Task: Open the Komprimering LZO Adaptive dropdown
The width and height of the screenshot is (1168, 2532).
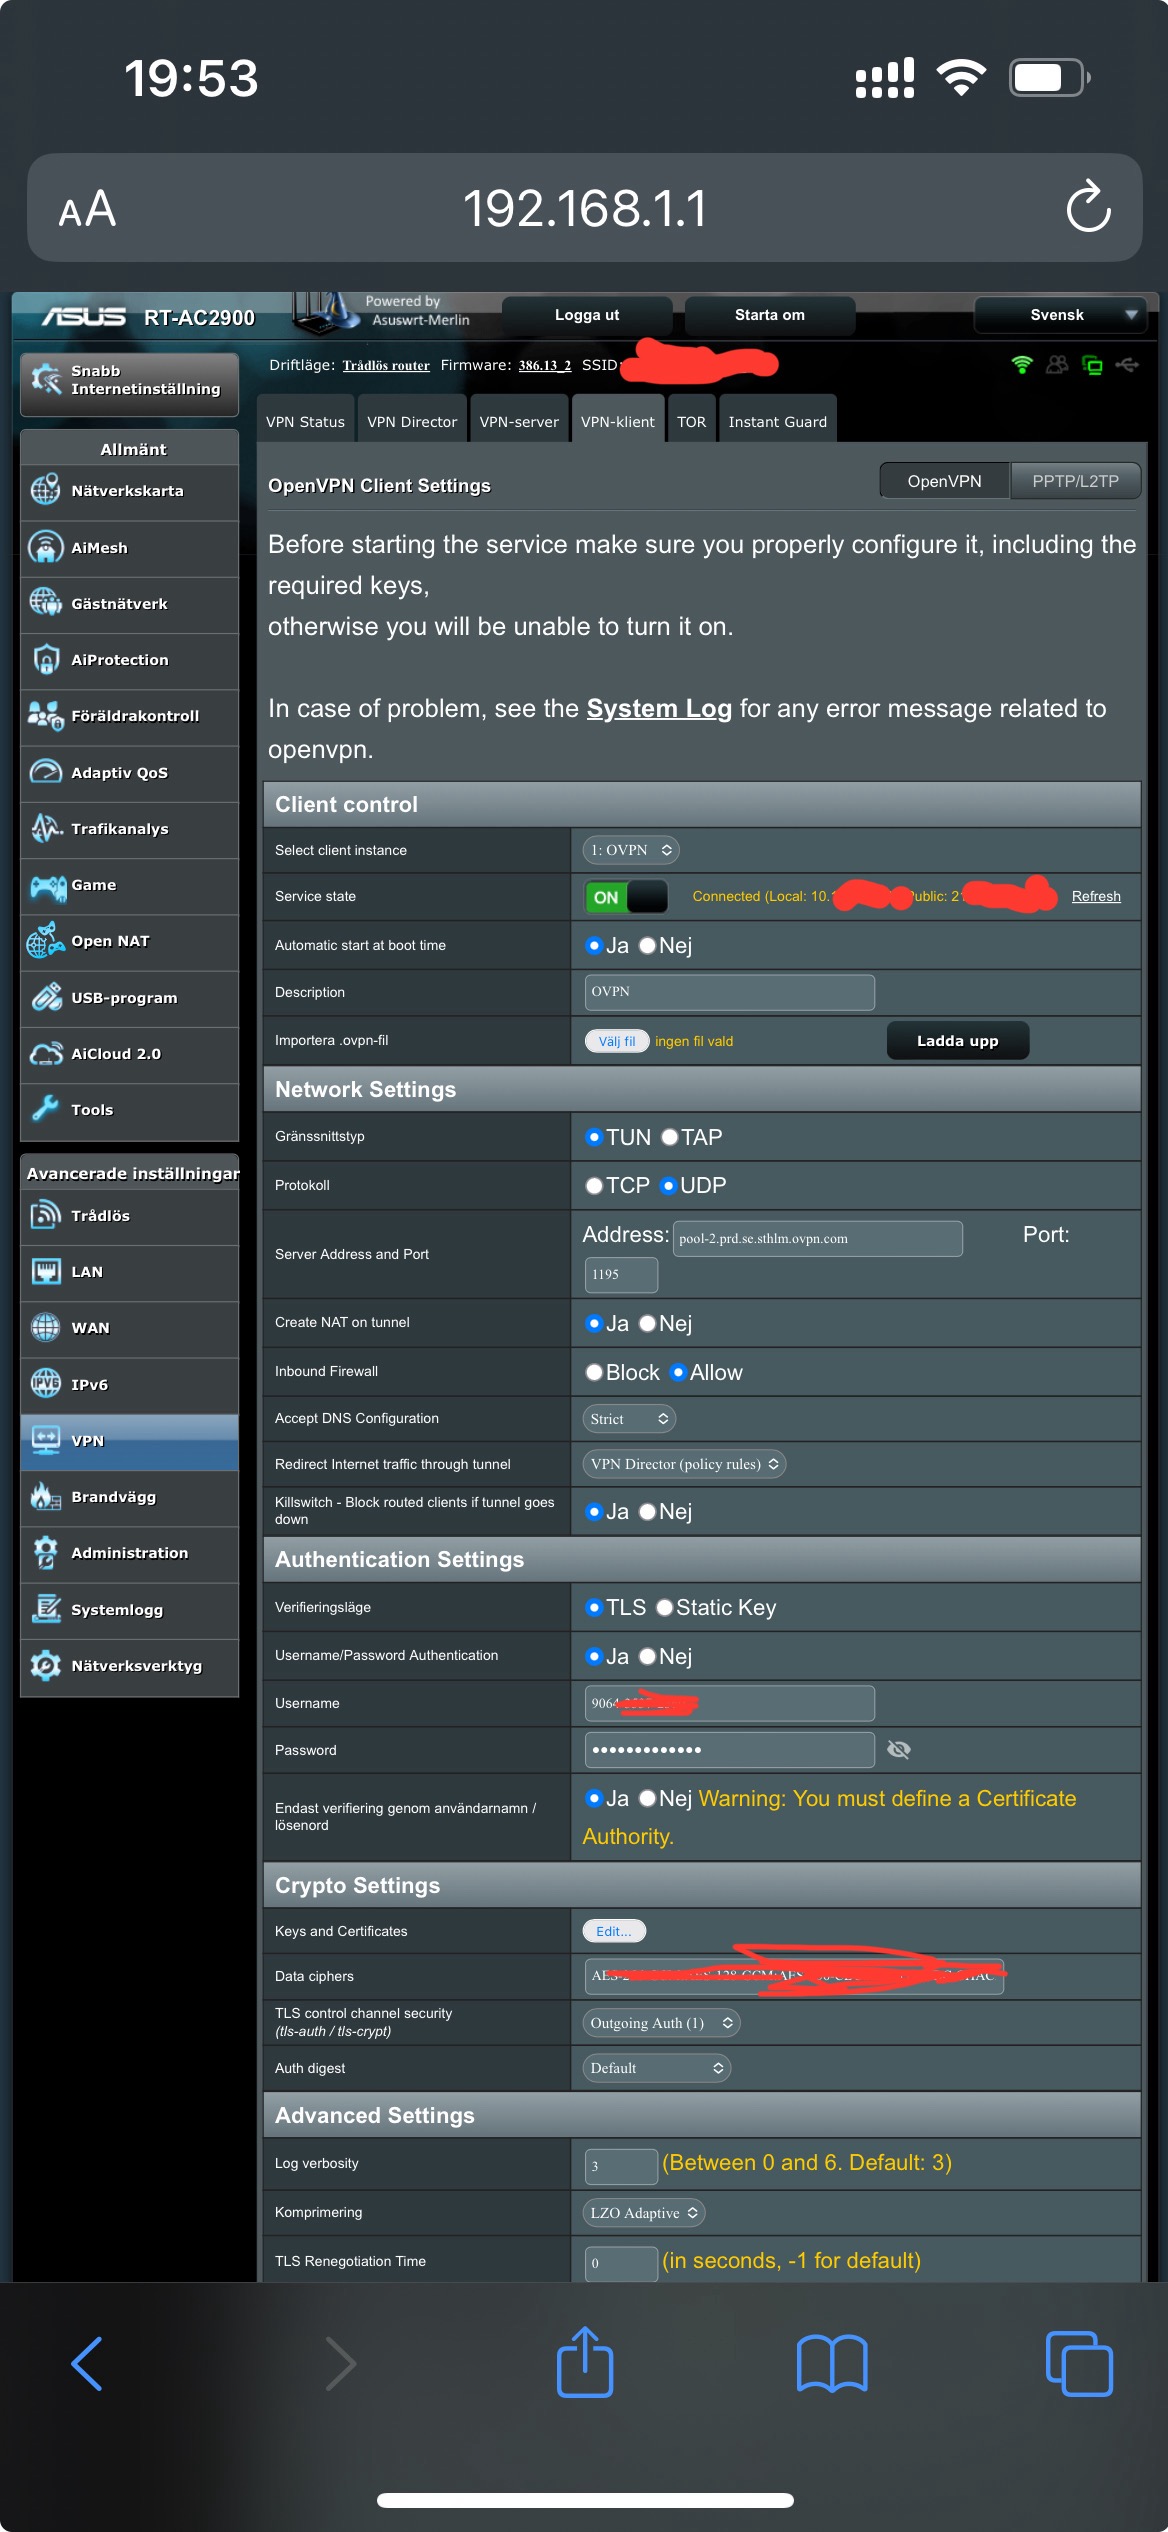Action: click(x=643, y=2212)
